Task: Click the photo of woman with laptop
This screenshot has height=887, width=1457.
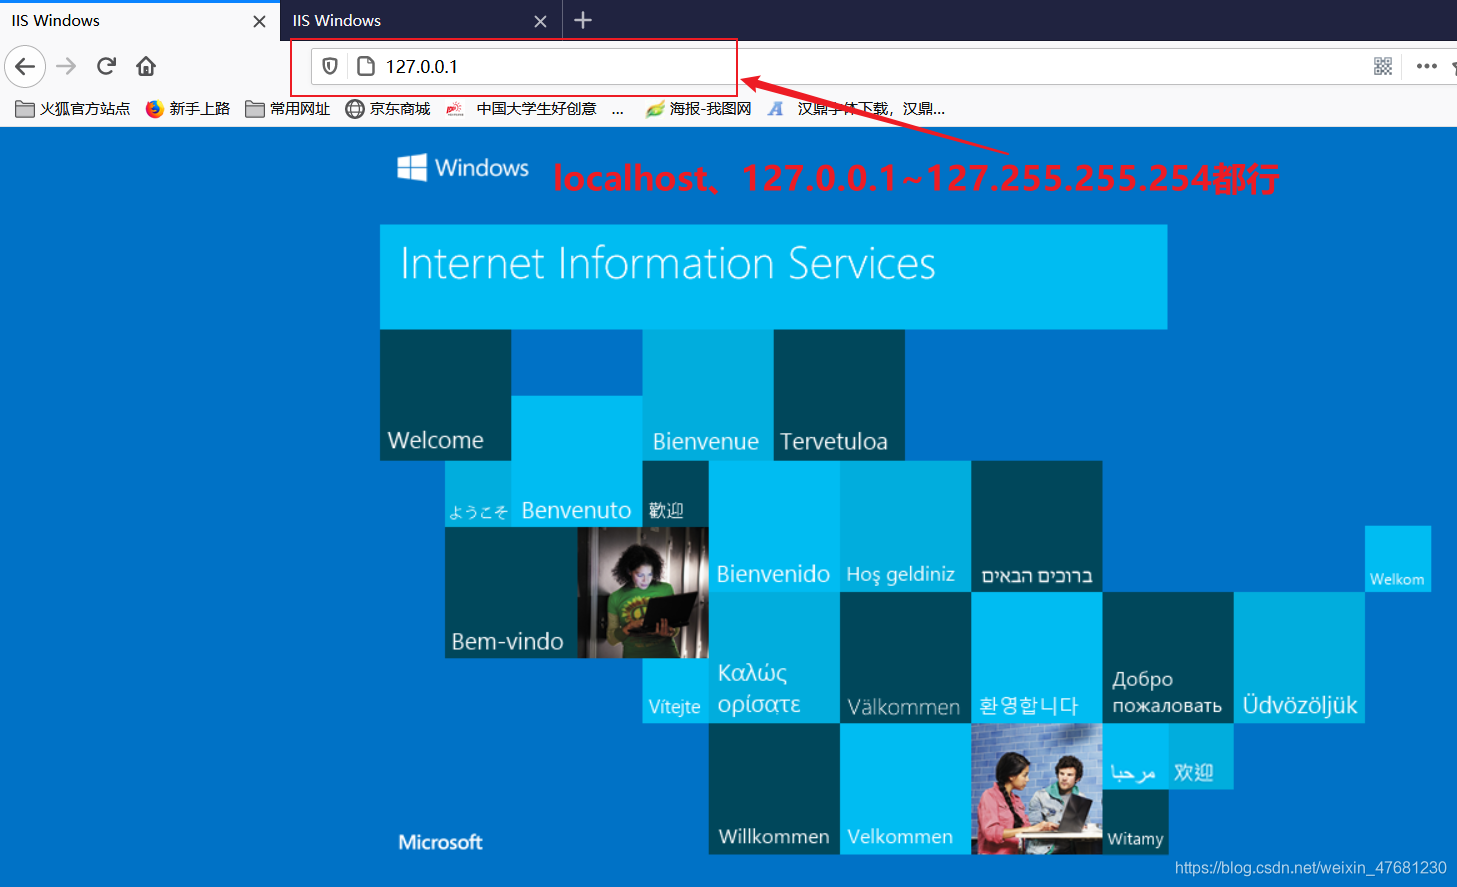Action: click(643, 592)
